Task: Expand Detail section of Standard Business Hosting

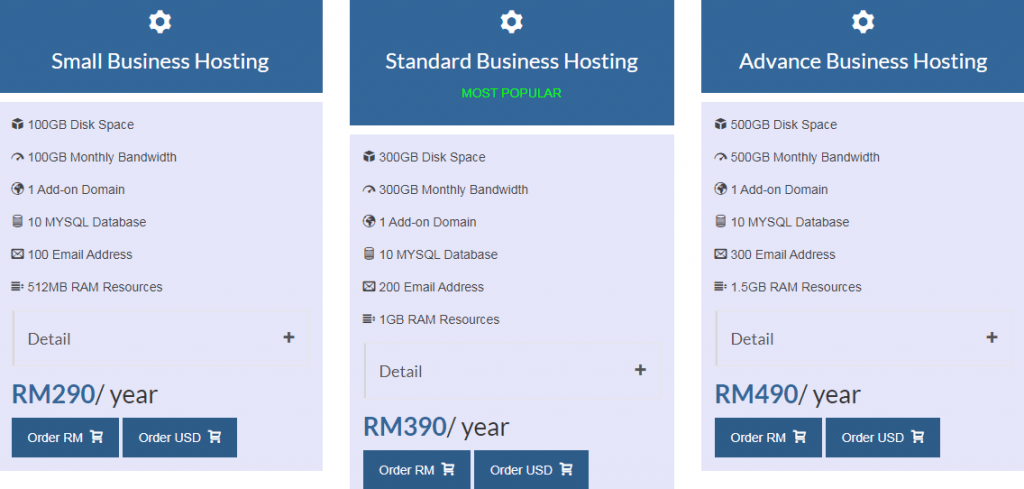Action: click(x=512, y=371)
